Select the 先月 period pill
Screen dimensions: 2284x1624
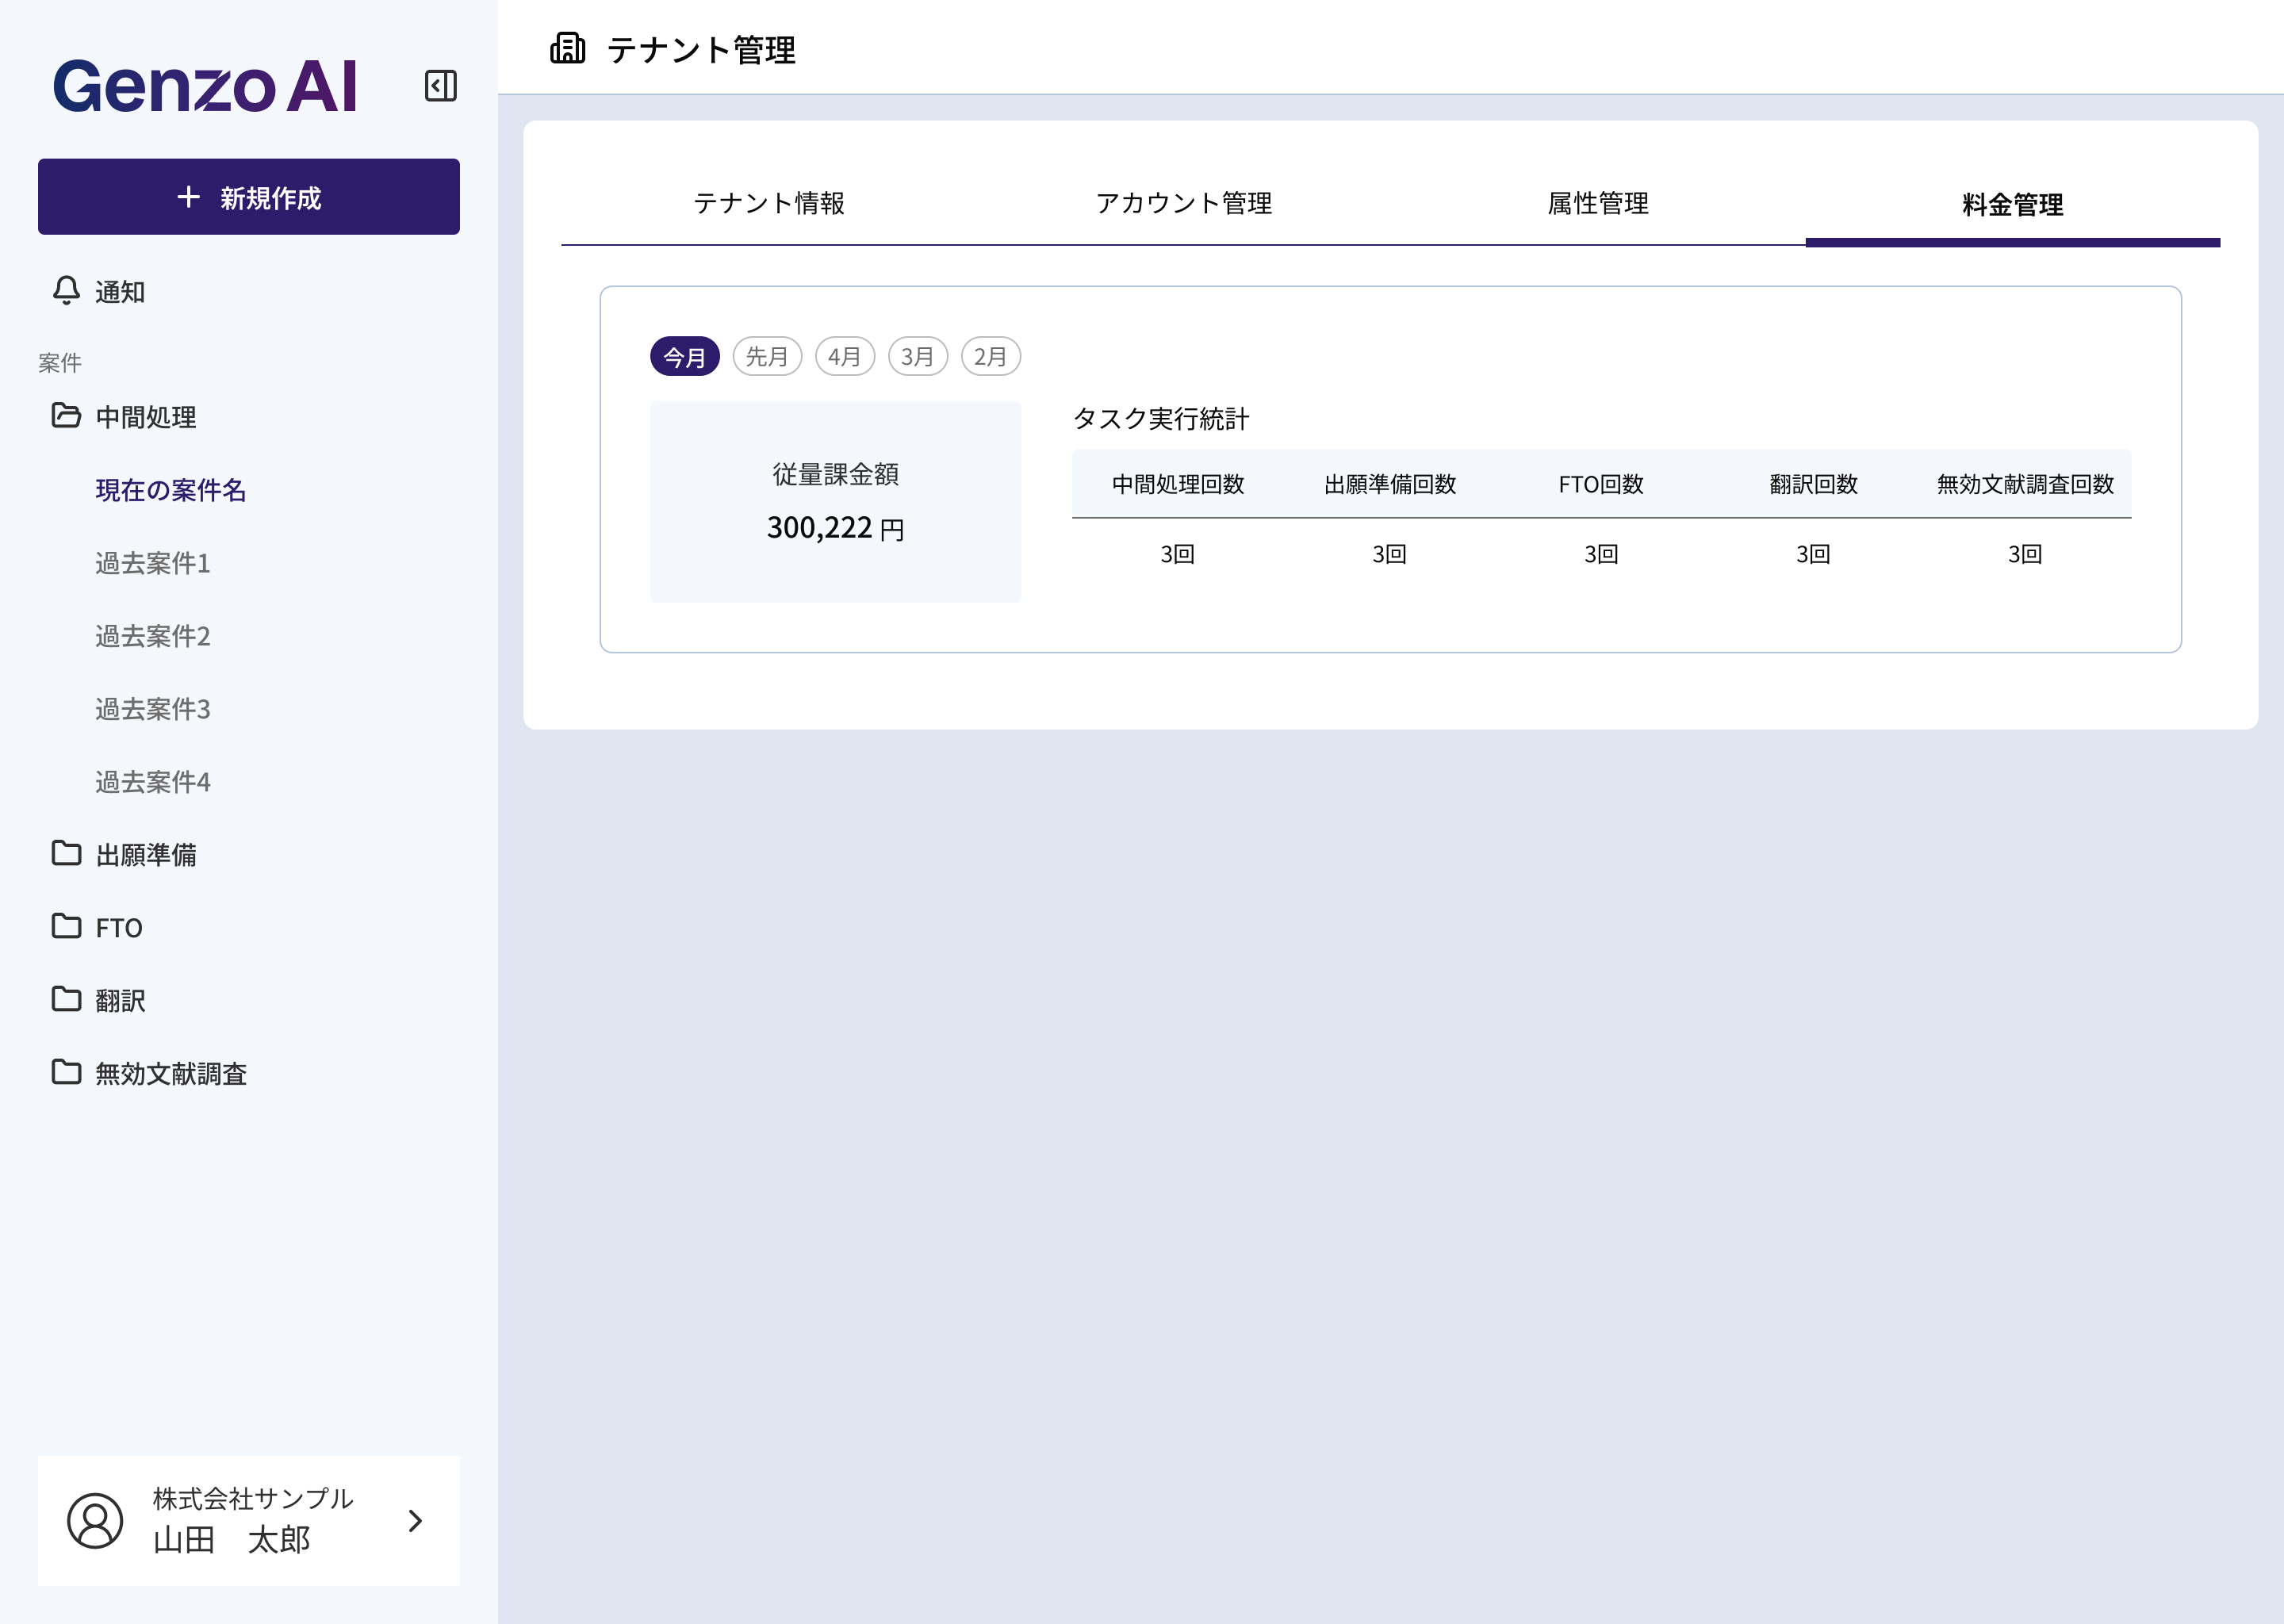[x=767, y=357]
